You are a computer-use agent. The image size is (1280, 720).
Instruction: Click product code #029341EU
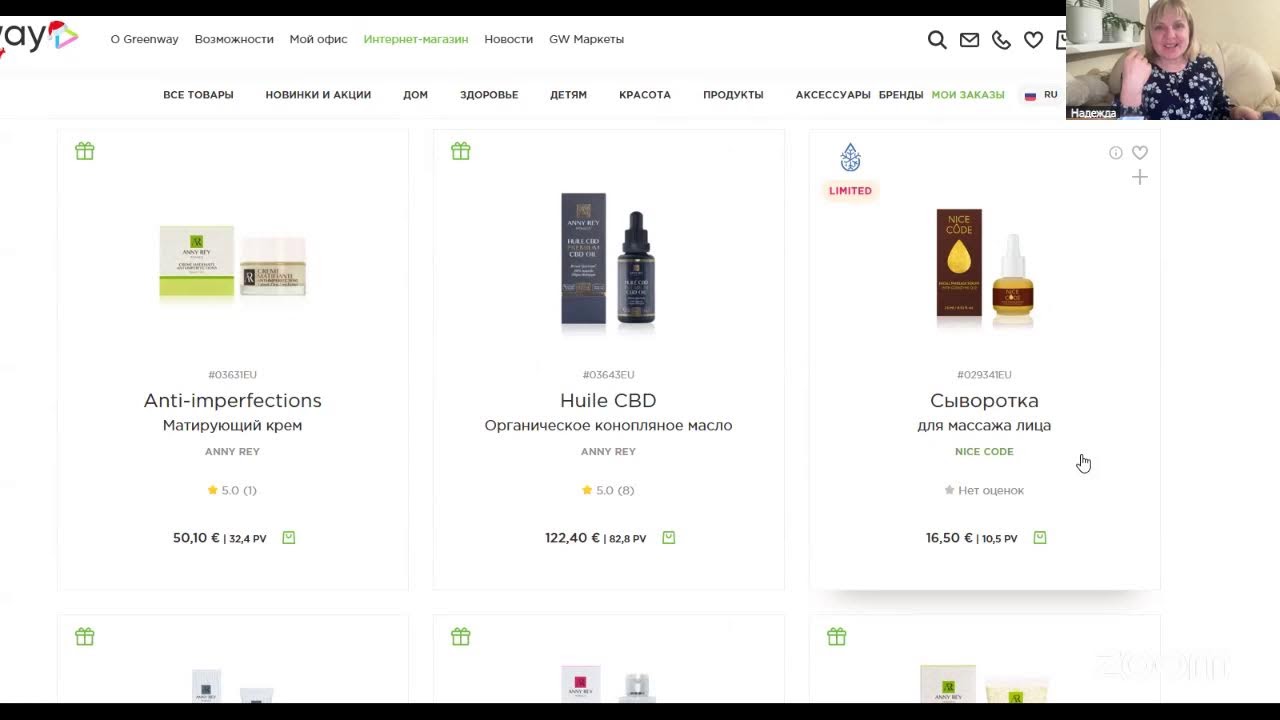click(984, 375)
